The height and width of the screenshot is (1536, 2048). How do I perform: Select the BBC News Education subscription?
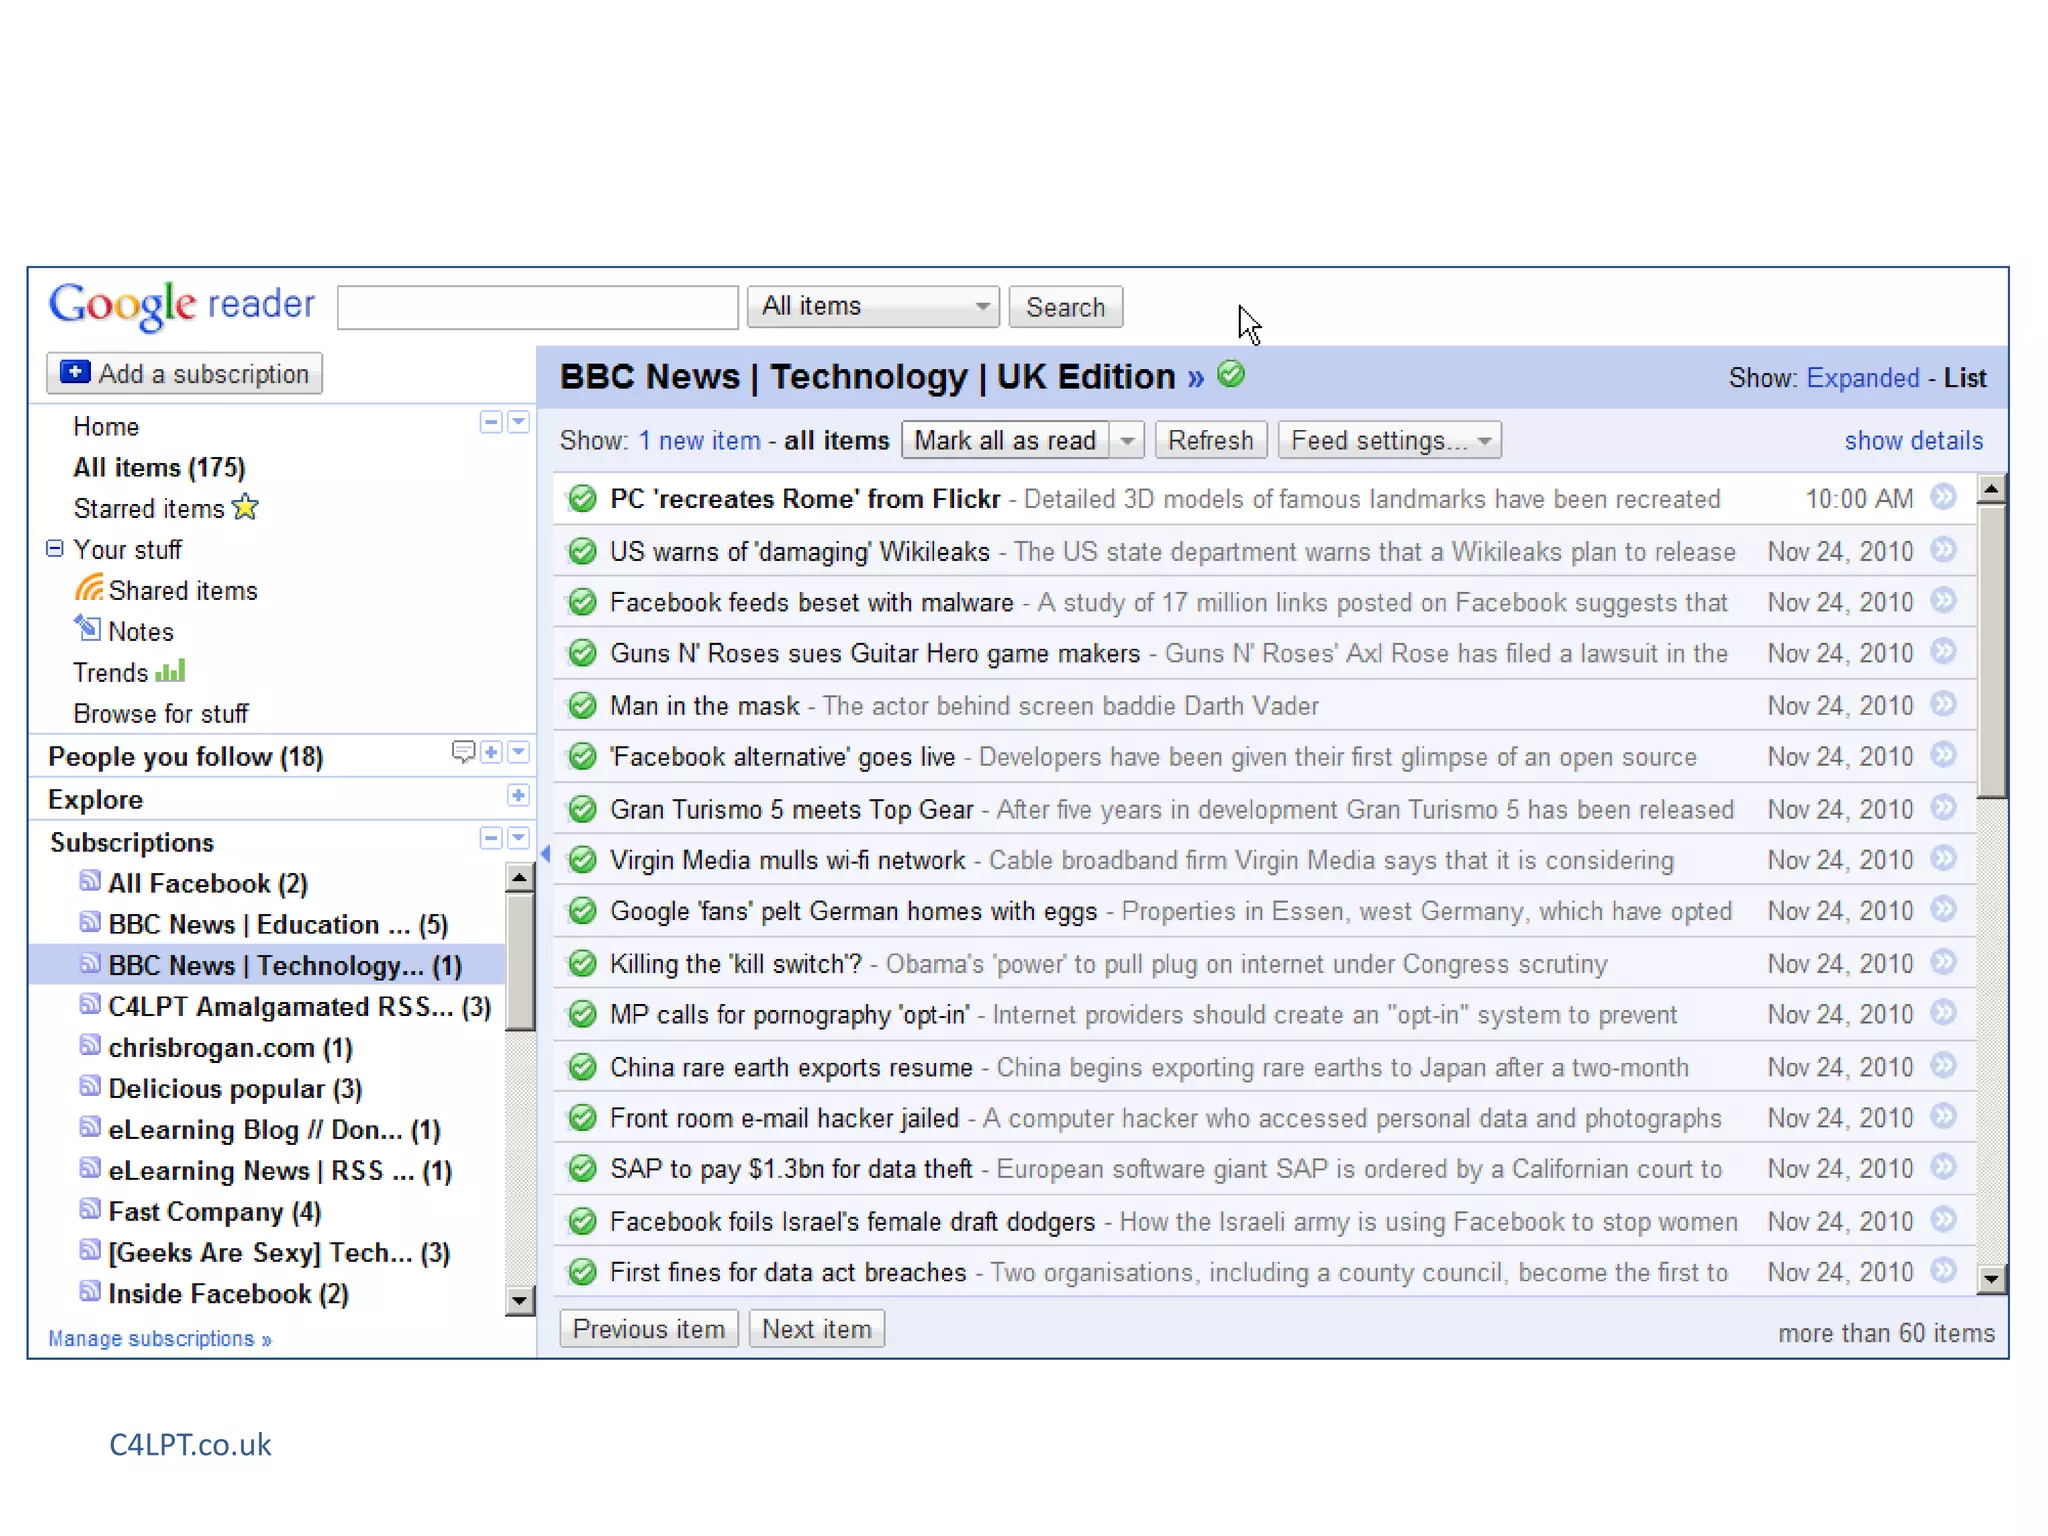[x=277, y=925]
